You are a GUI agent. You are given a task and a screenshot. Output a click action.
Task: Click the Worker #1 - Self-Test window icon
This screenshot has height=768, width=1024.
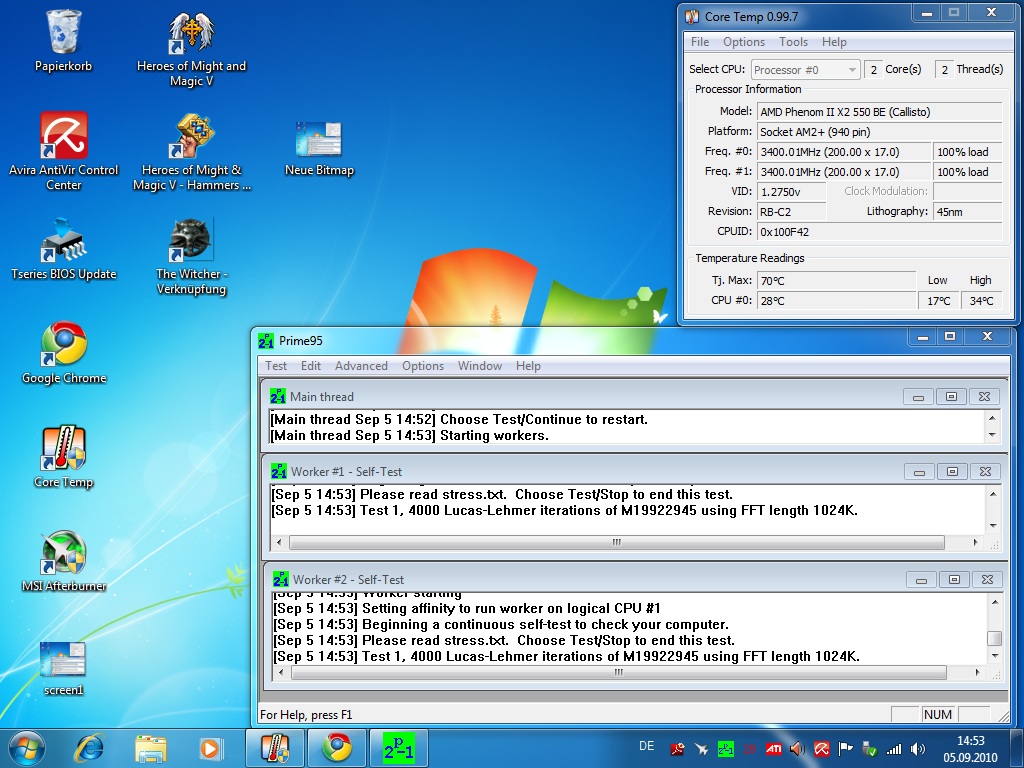click(x=279, y=472)
